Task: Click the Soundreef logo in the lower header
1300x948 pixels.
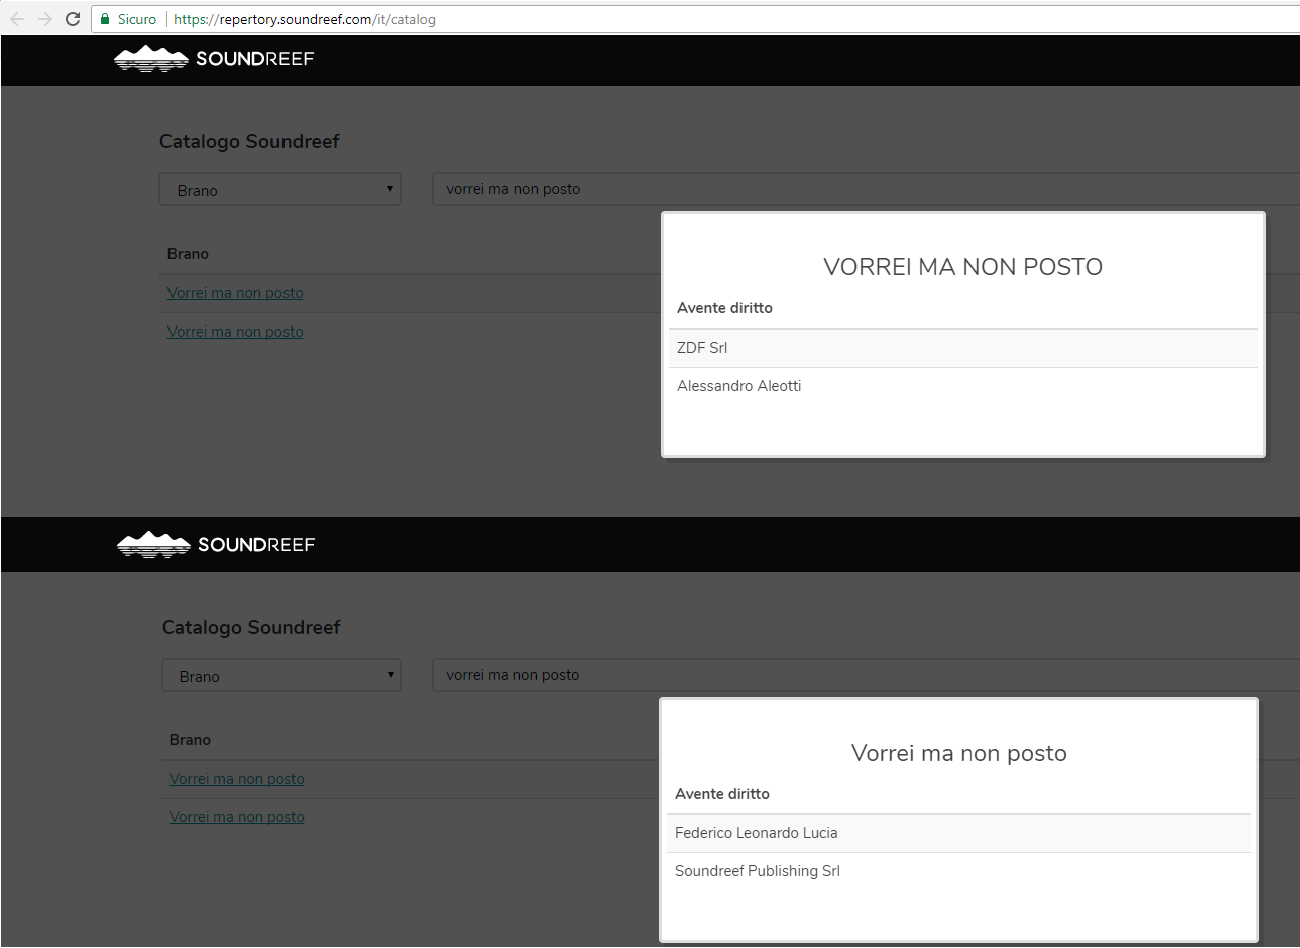Action: pos(216,545)
